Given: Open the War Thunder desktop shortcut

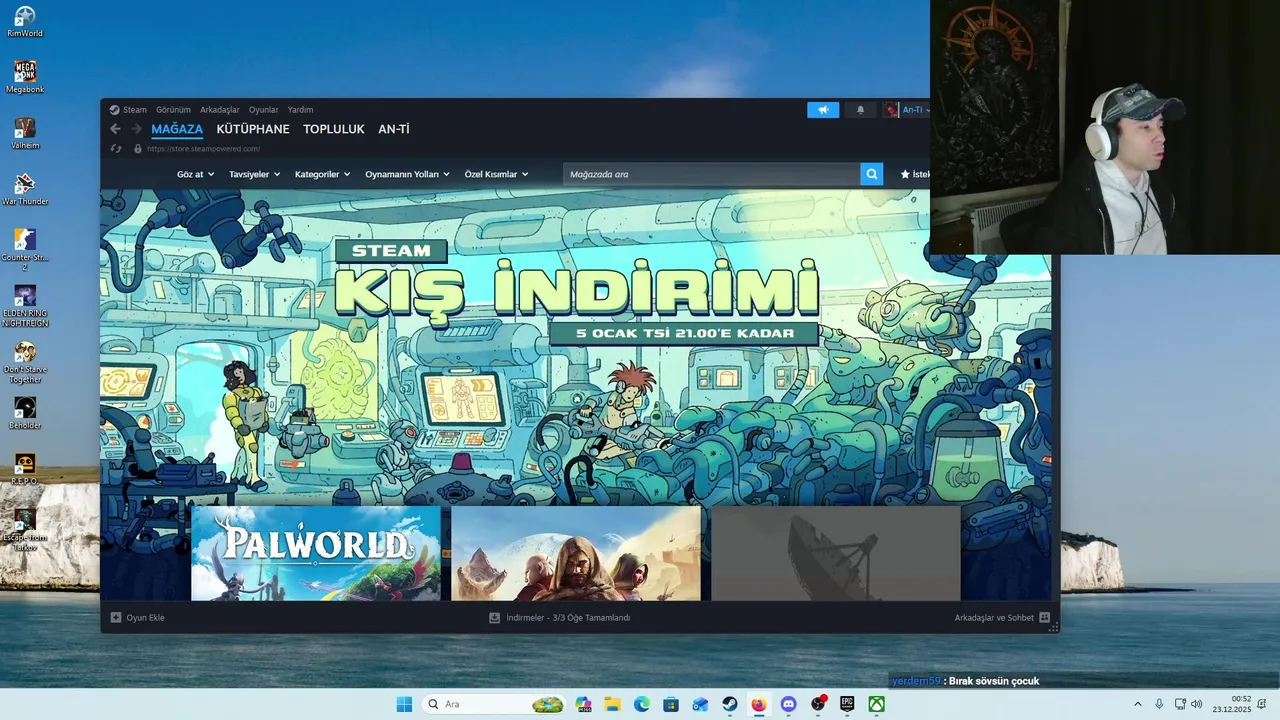Looking at the screenshot, I should tap(25, 190).
